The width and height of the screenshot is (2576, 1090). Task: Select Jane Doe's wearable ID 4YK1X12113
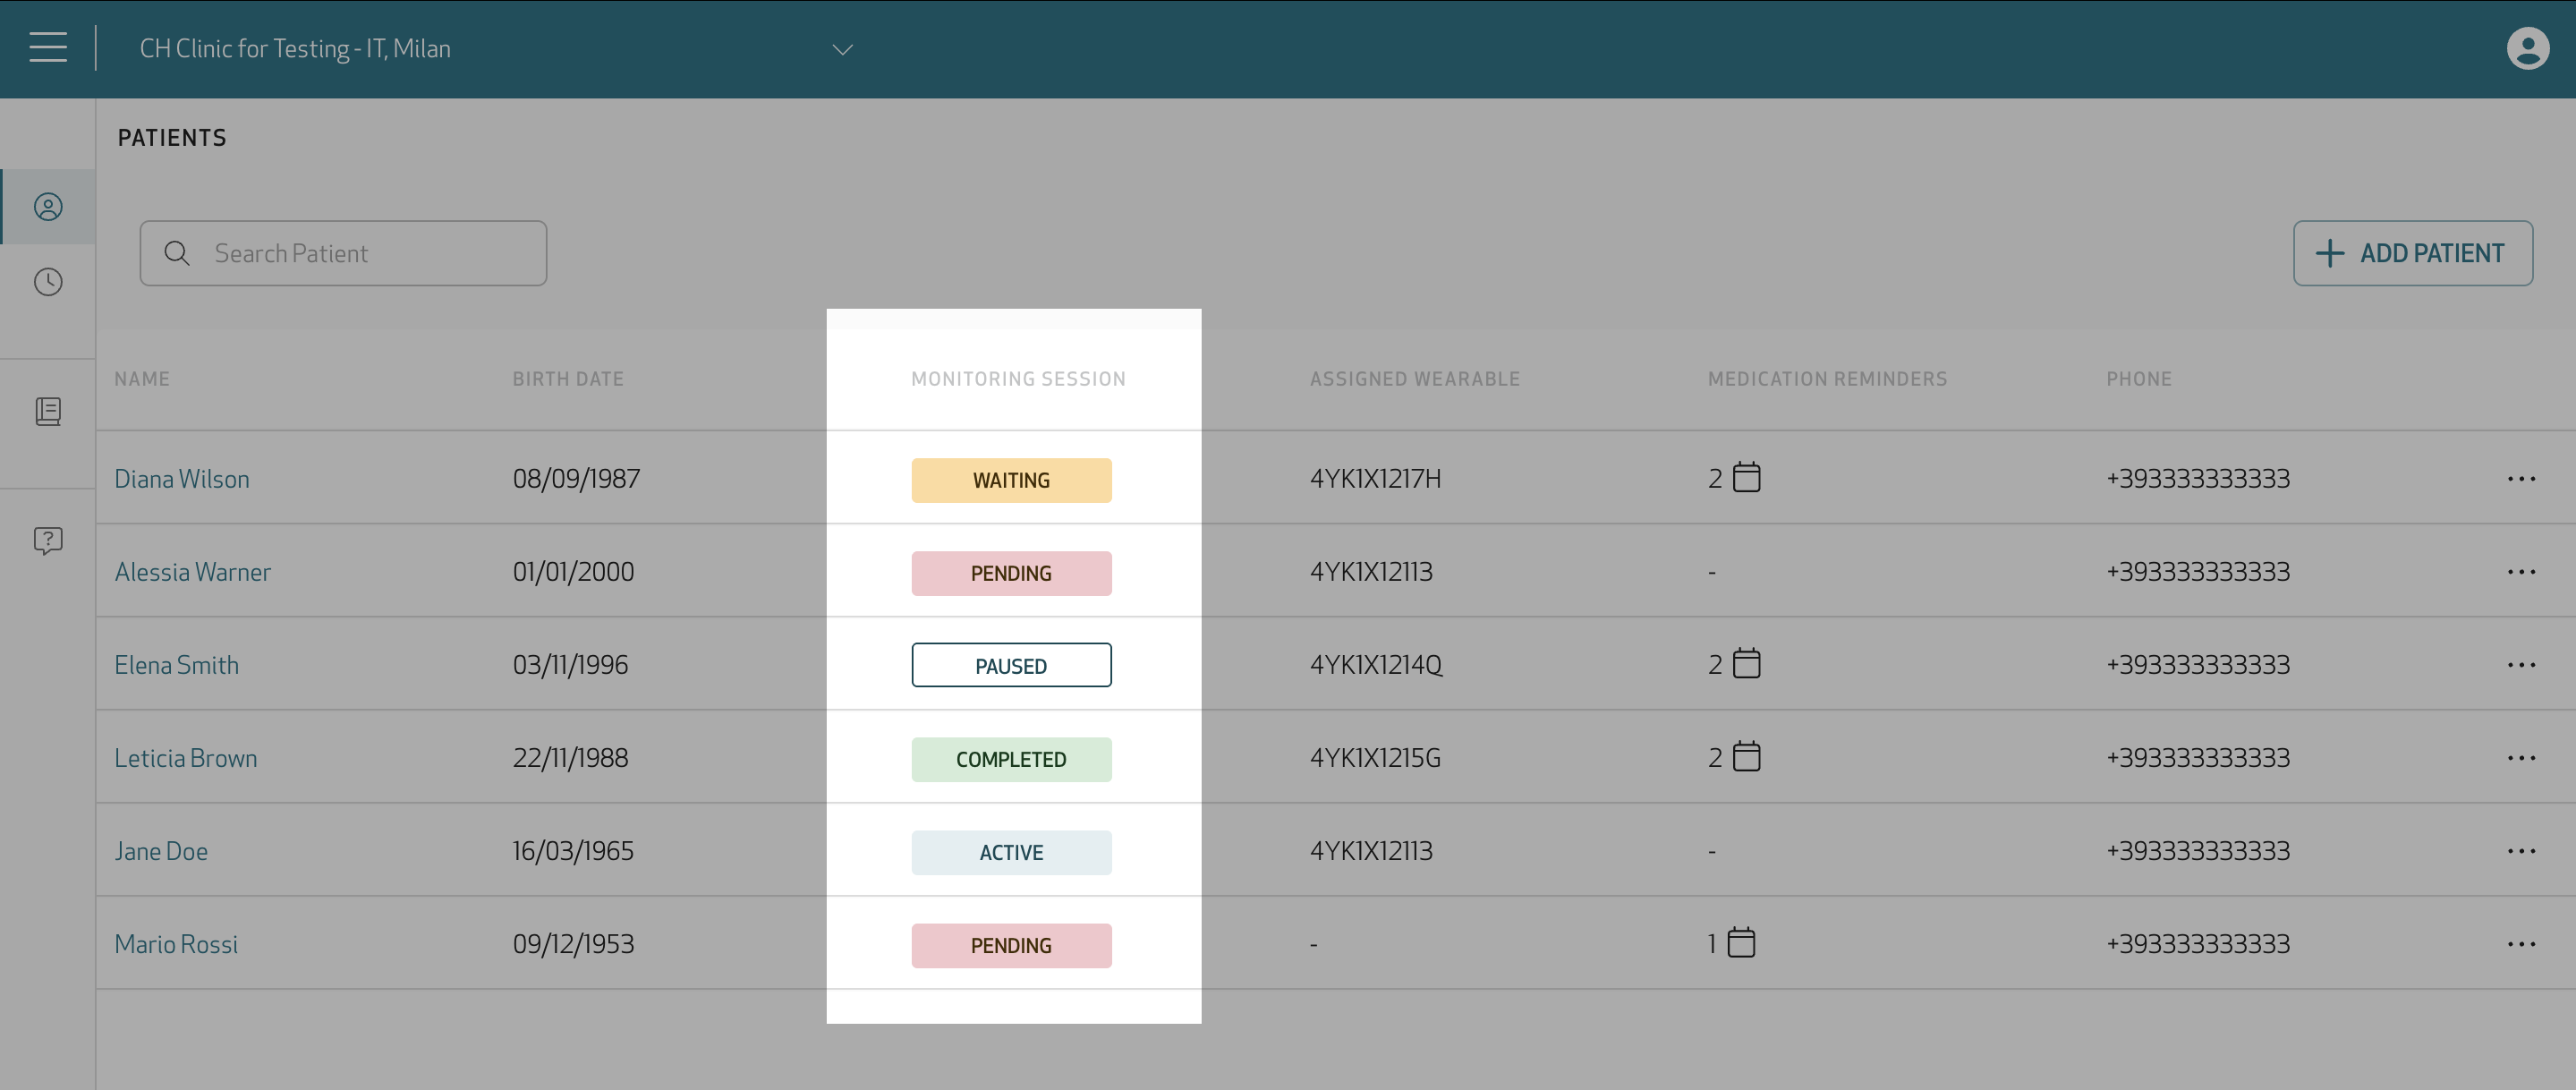pyautogui.click(x=1371, y=850)
